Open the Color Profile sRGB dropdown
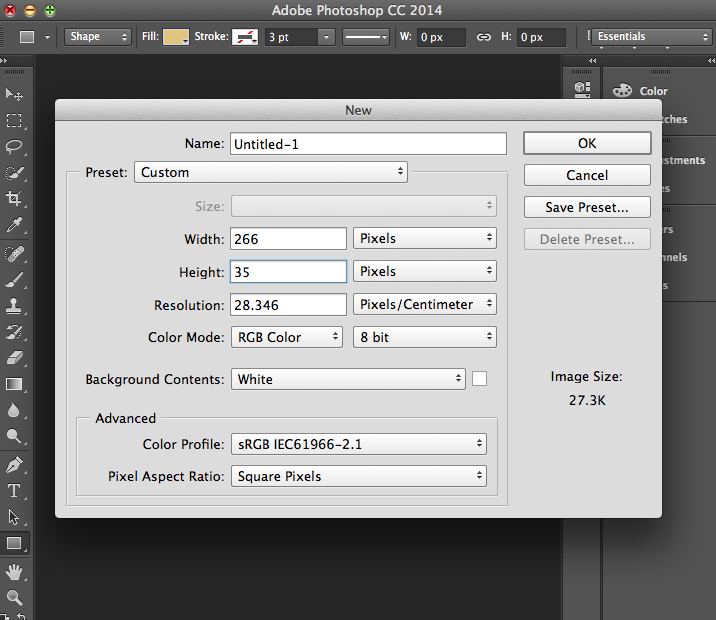The height and width of the screenshot is (620, 716). (x=359, y=444)
